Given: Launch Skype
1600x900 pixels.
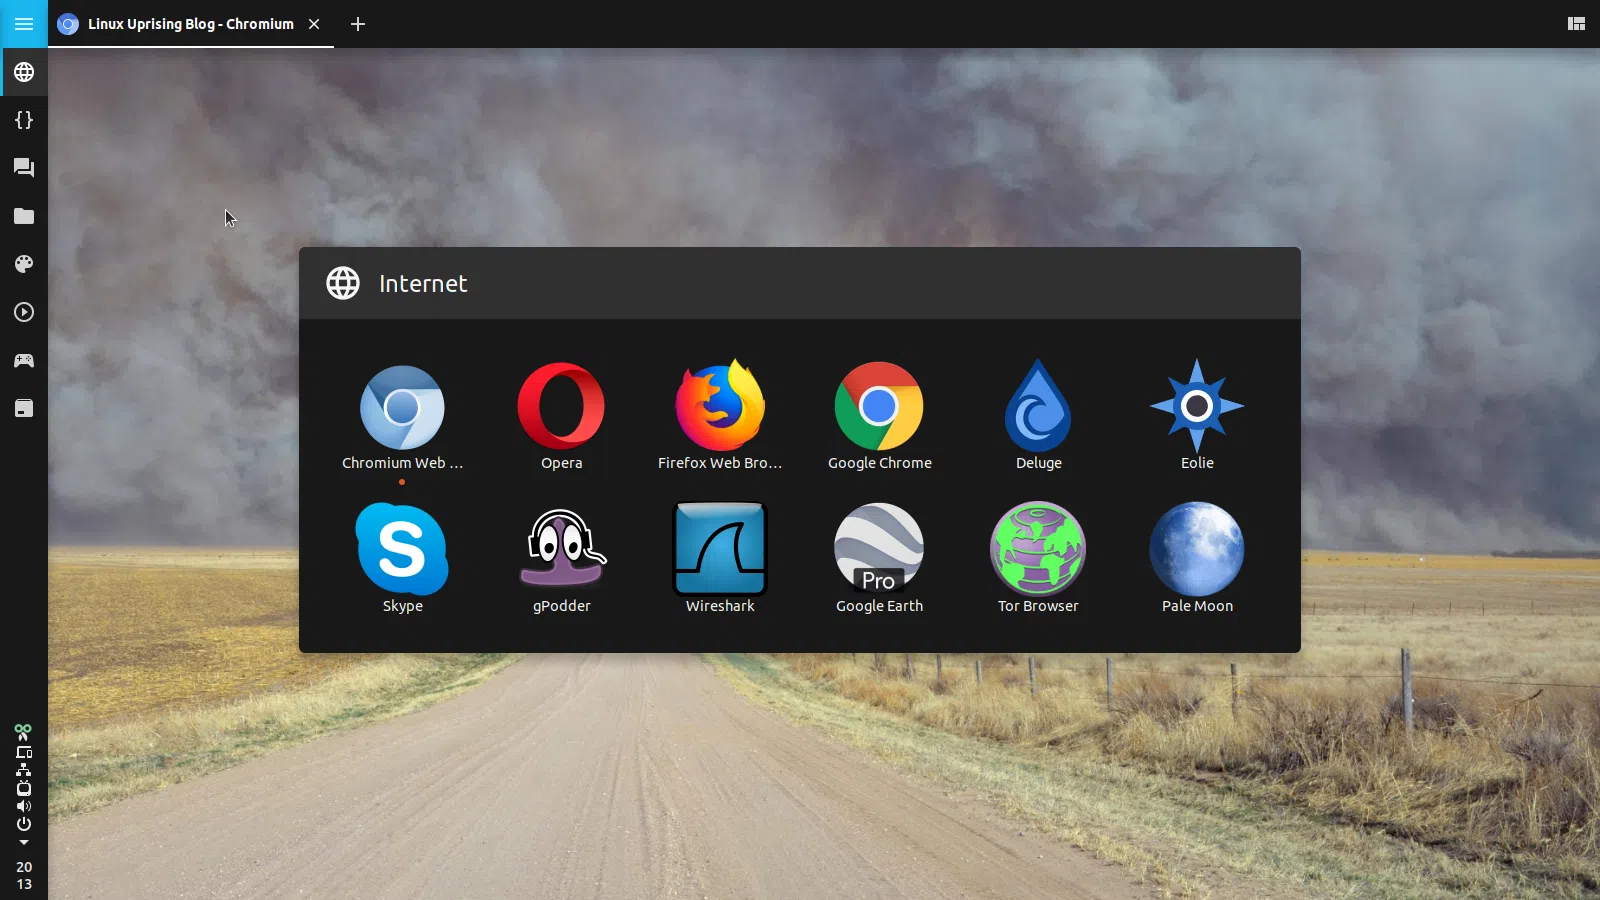Looking at the screenshot, I should tap(402, 550).
